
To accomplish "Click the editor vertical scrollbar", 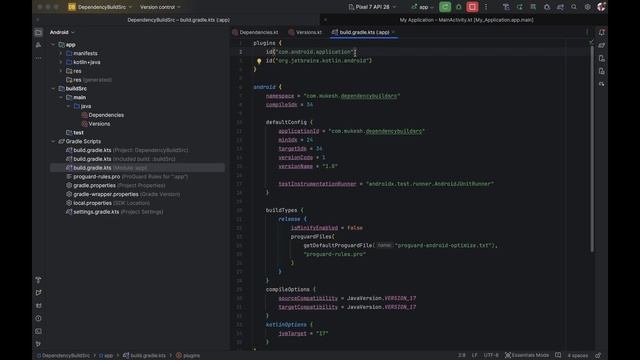I will tap(591, 149).
